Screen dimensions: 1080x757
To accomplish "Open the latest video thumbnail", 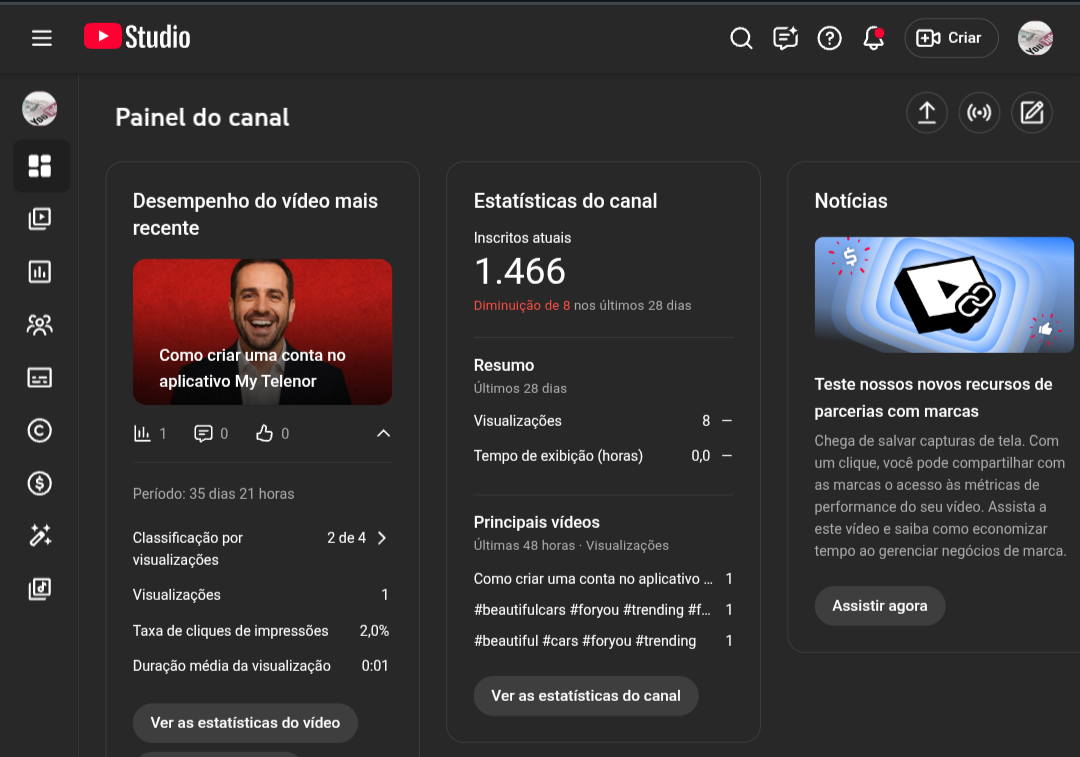I will [x=262, y=331].
